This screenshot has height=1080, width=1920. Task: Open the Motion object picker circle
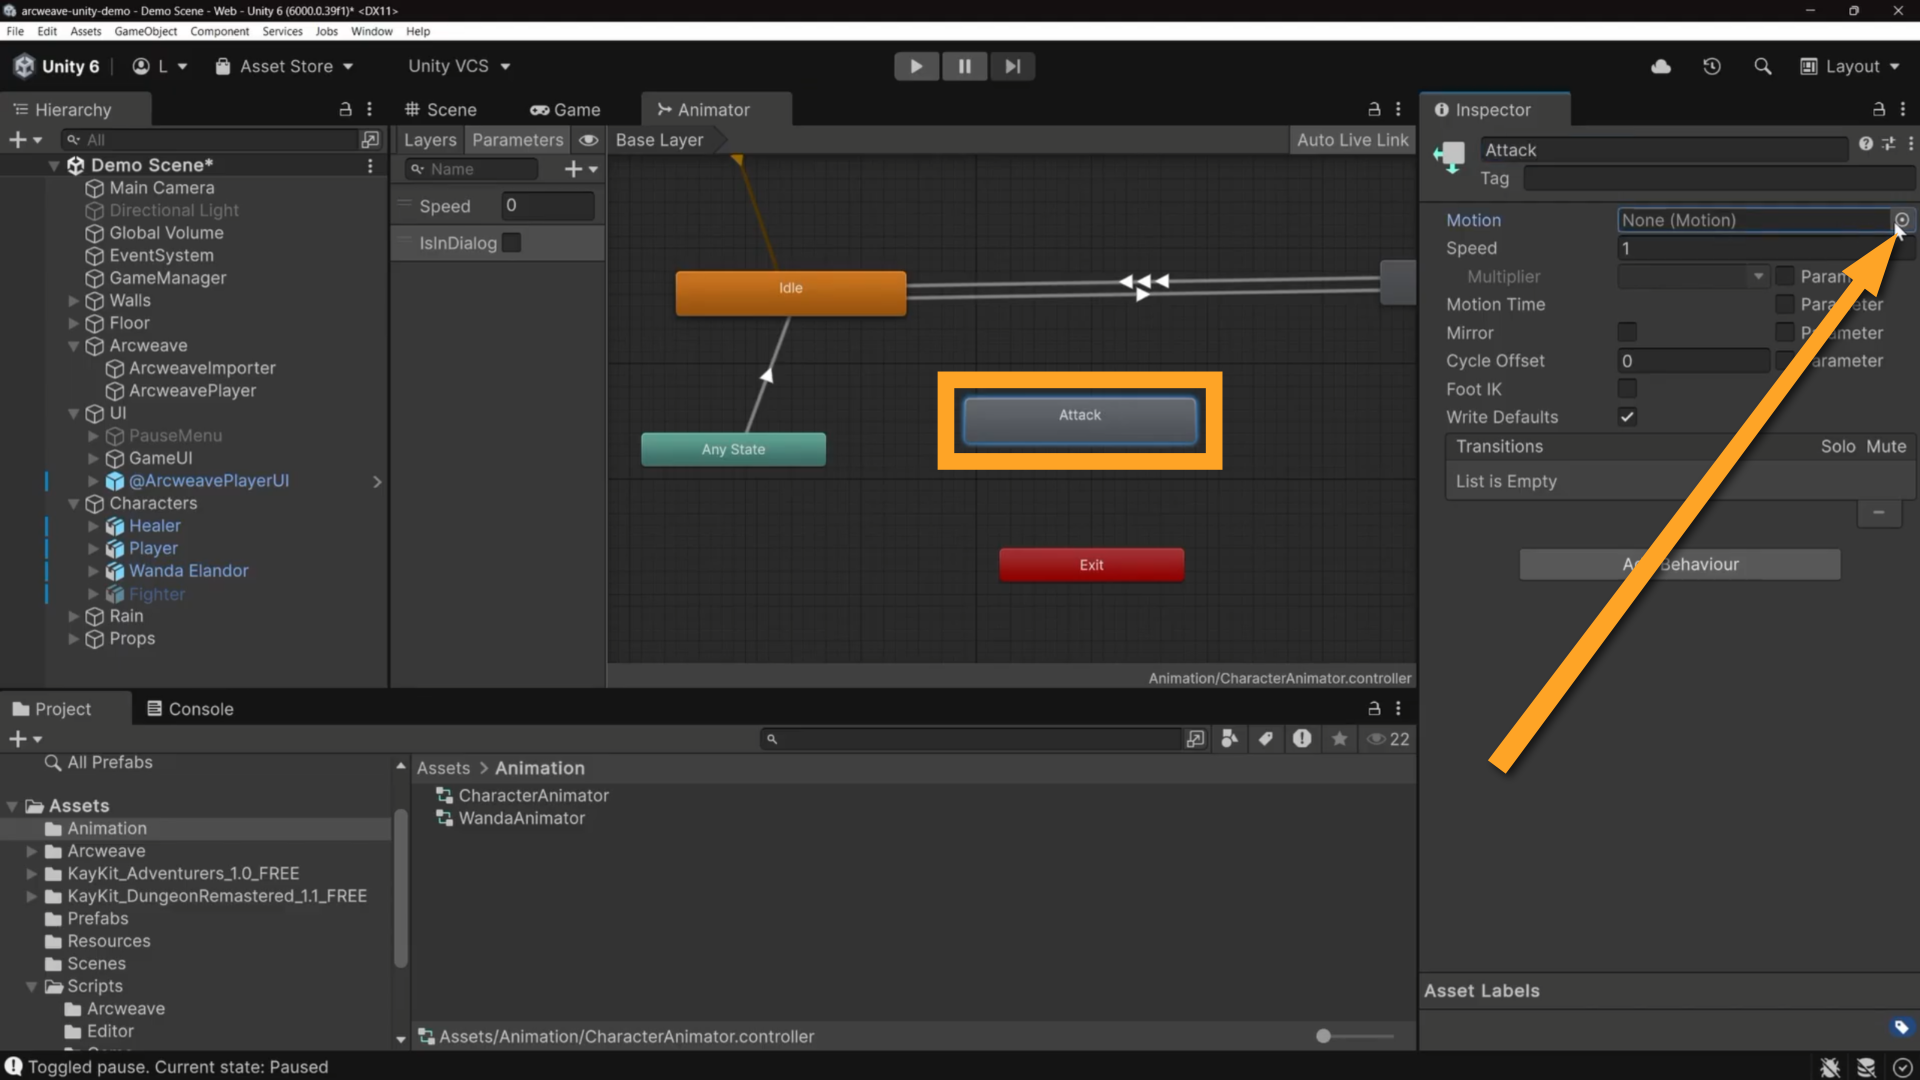(x=1902, y=220)
